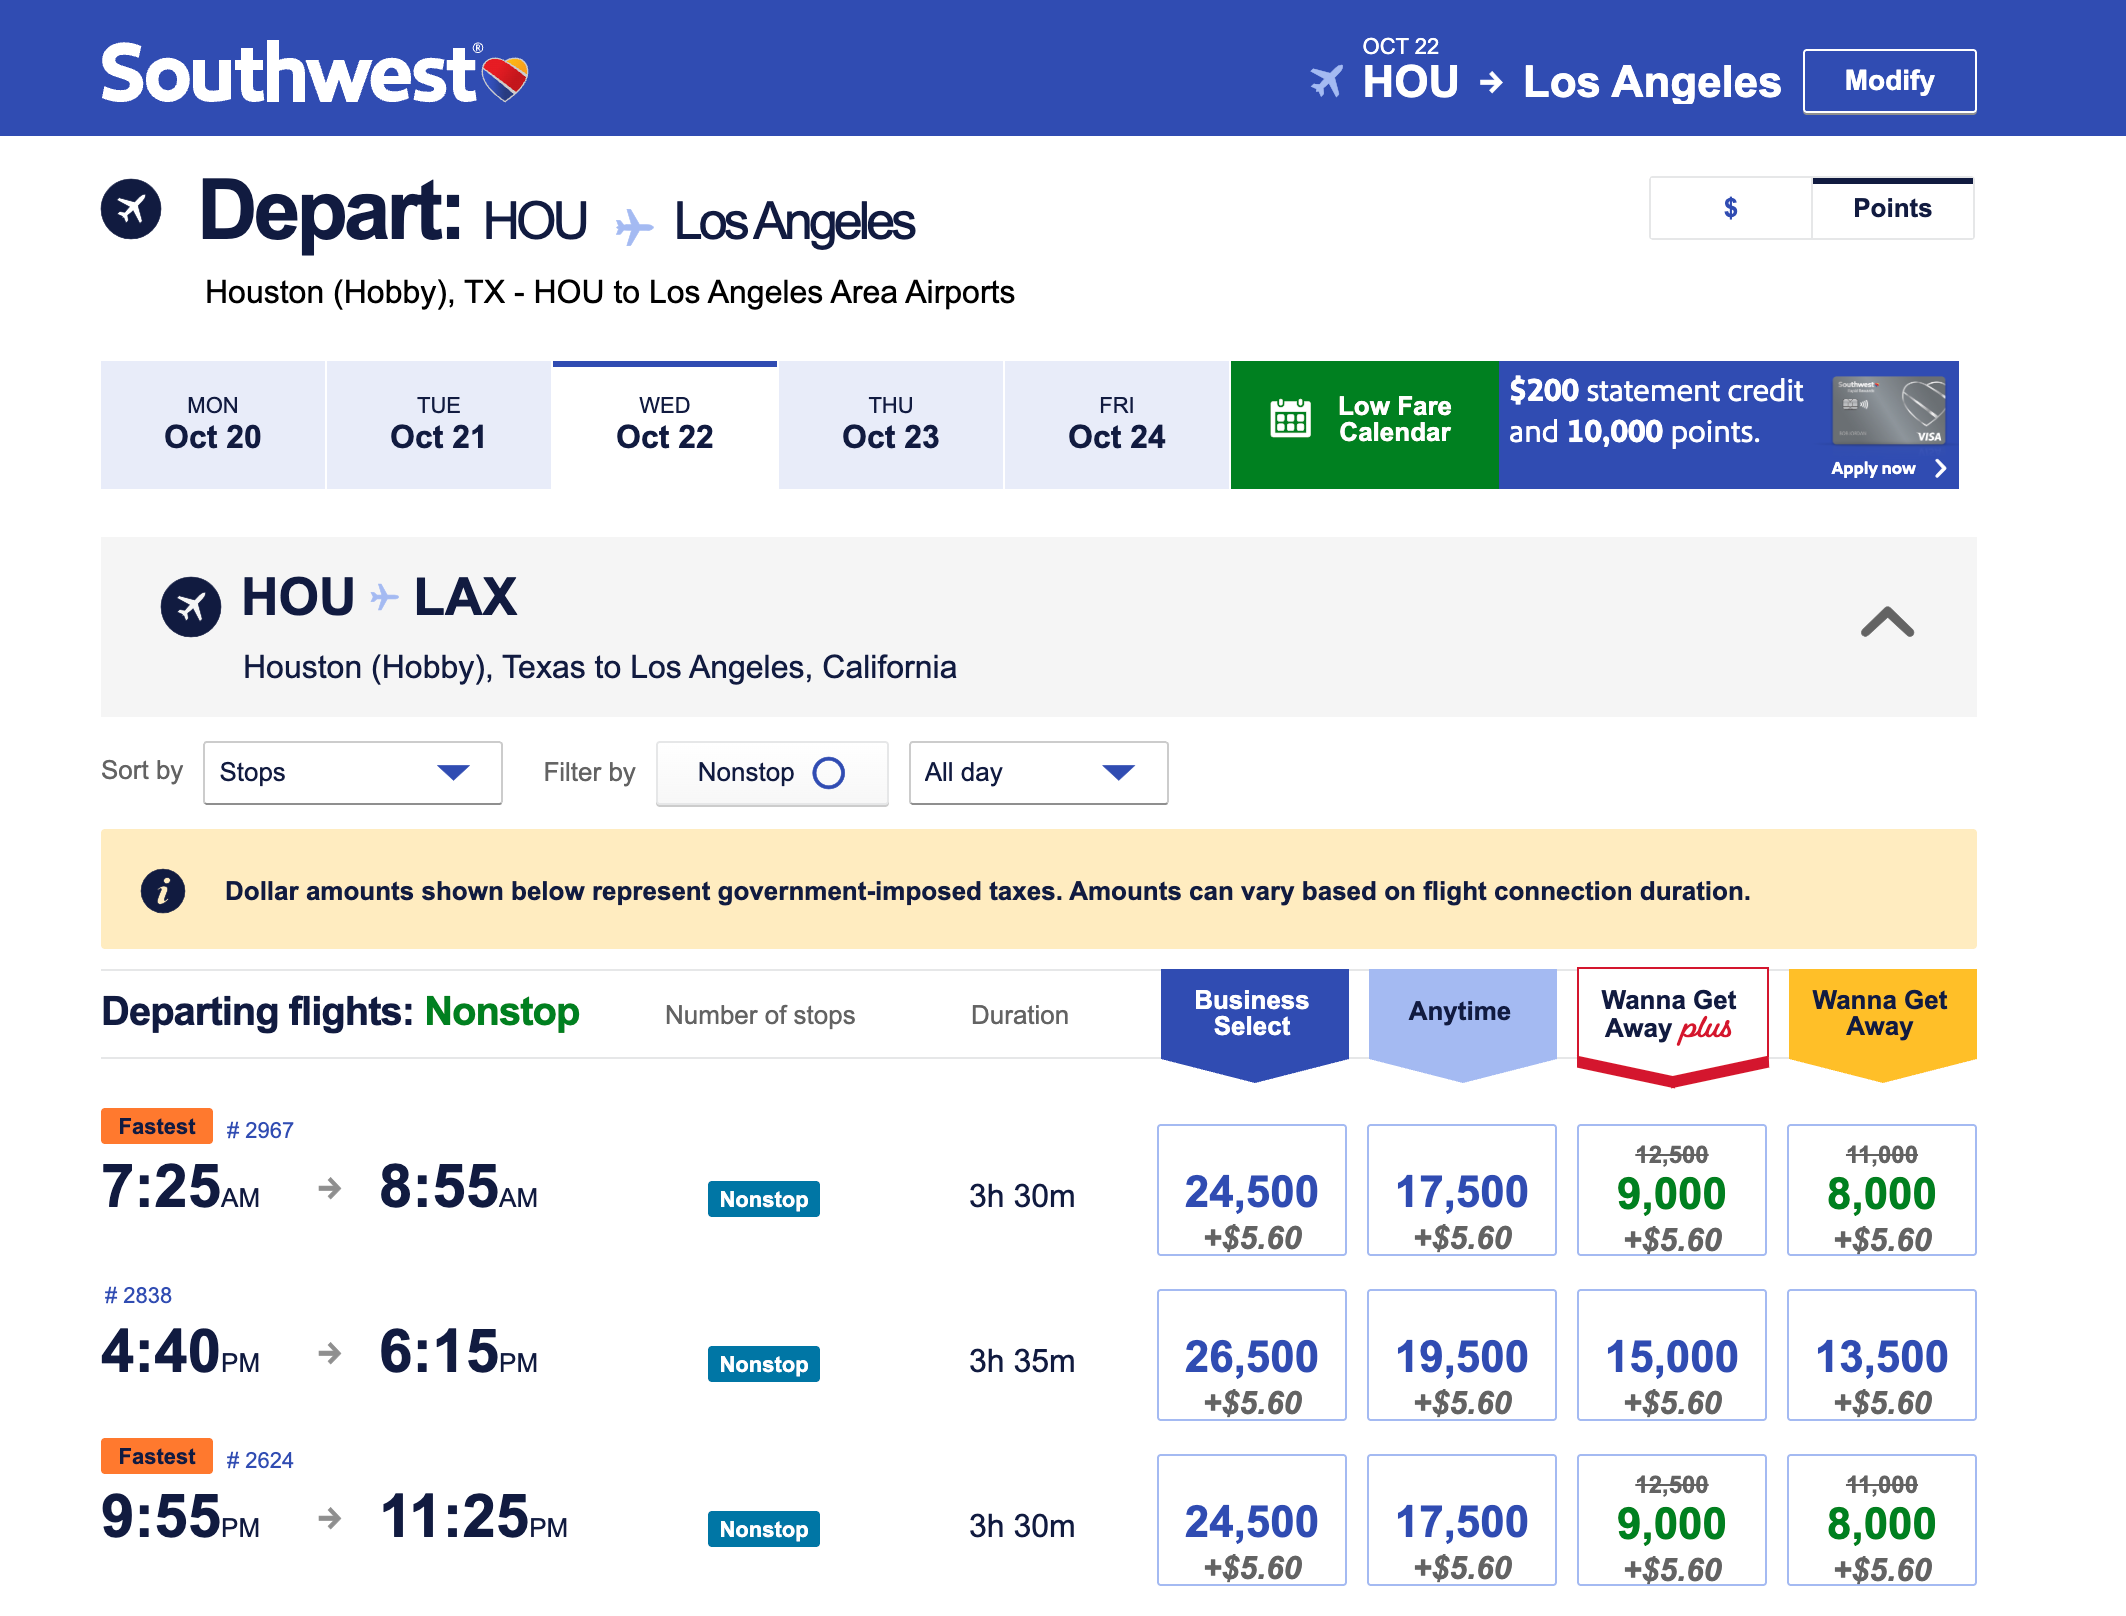Click the Southwest heart logo
Viewport: 2126px width, 1616px height.
click(505, 78)
